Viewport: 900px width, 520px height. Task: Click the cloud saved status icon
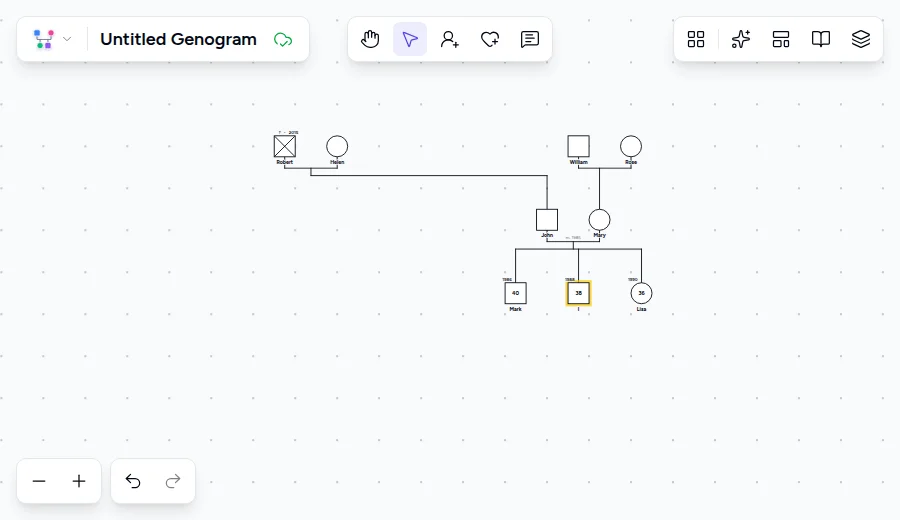tap(283, 40)
